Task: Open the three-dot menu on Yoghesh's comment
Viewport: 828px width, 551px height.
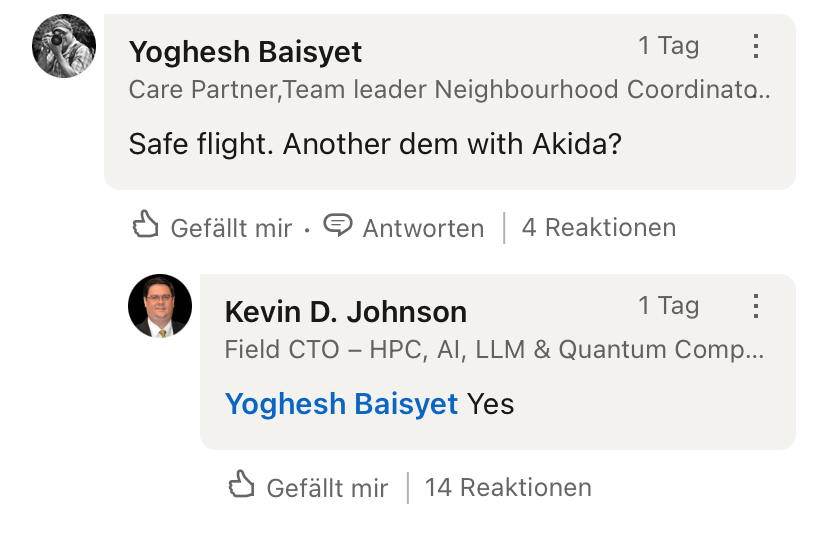Action: pos(756,46)
